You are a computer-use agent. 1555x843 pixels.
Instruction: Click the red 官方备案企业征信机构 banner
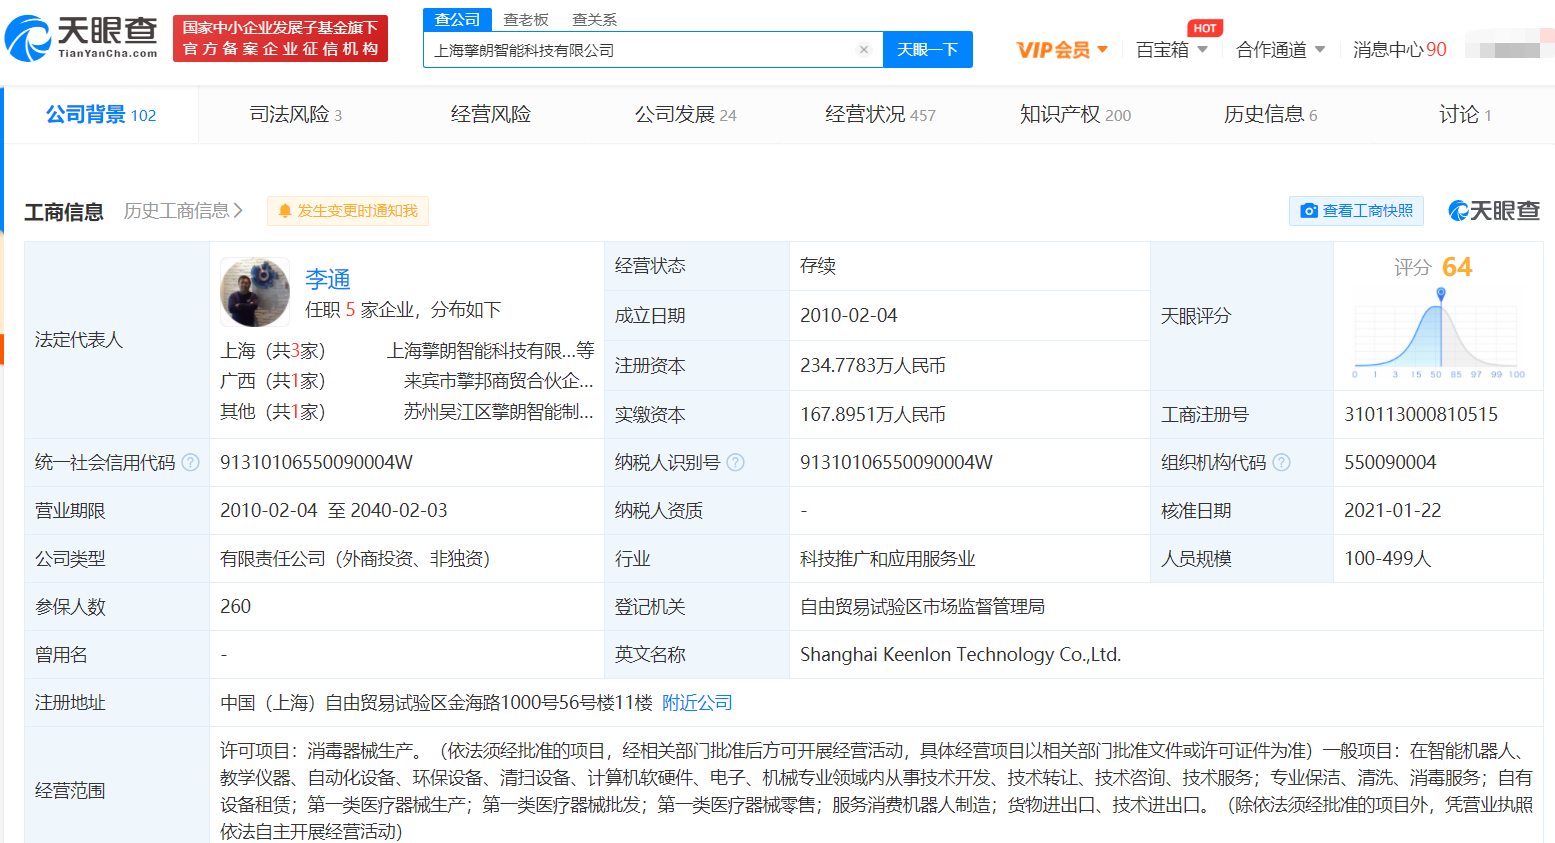[x=281, y=38]
